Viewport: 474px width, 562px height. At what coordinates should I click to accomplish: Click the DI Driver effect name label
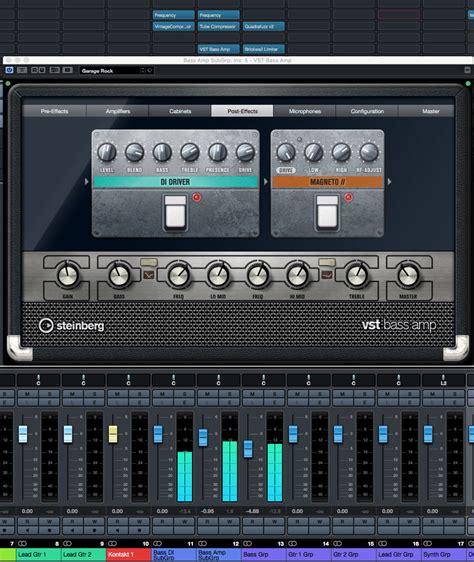coord(175,182)
